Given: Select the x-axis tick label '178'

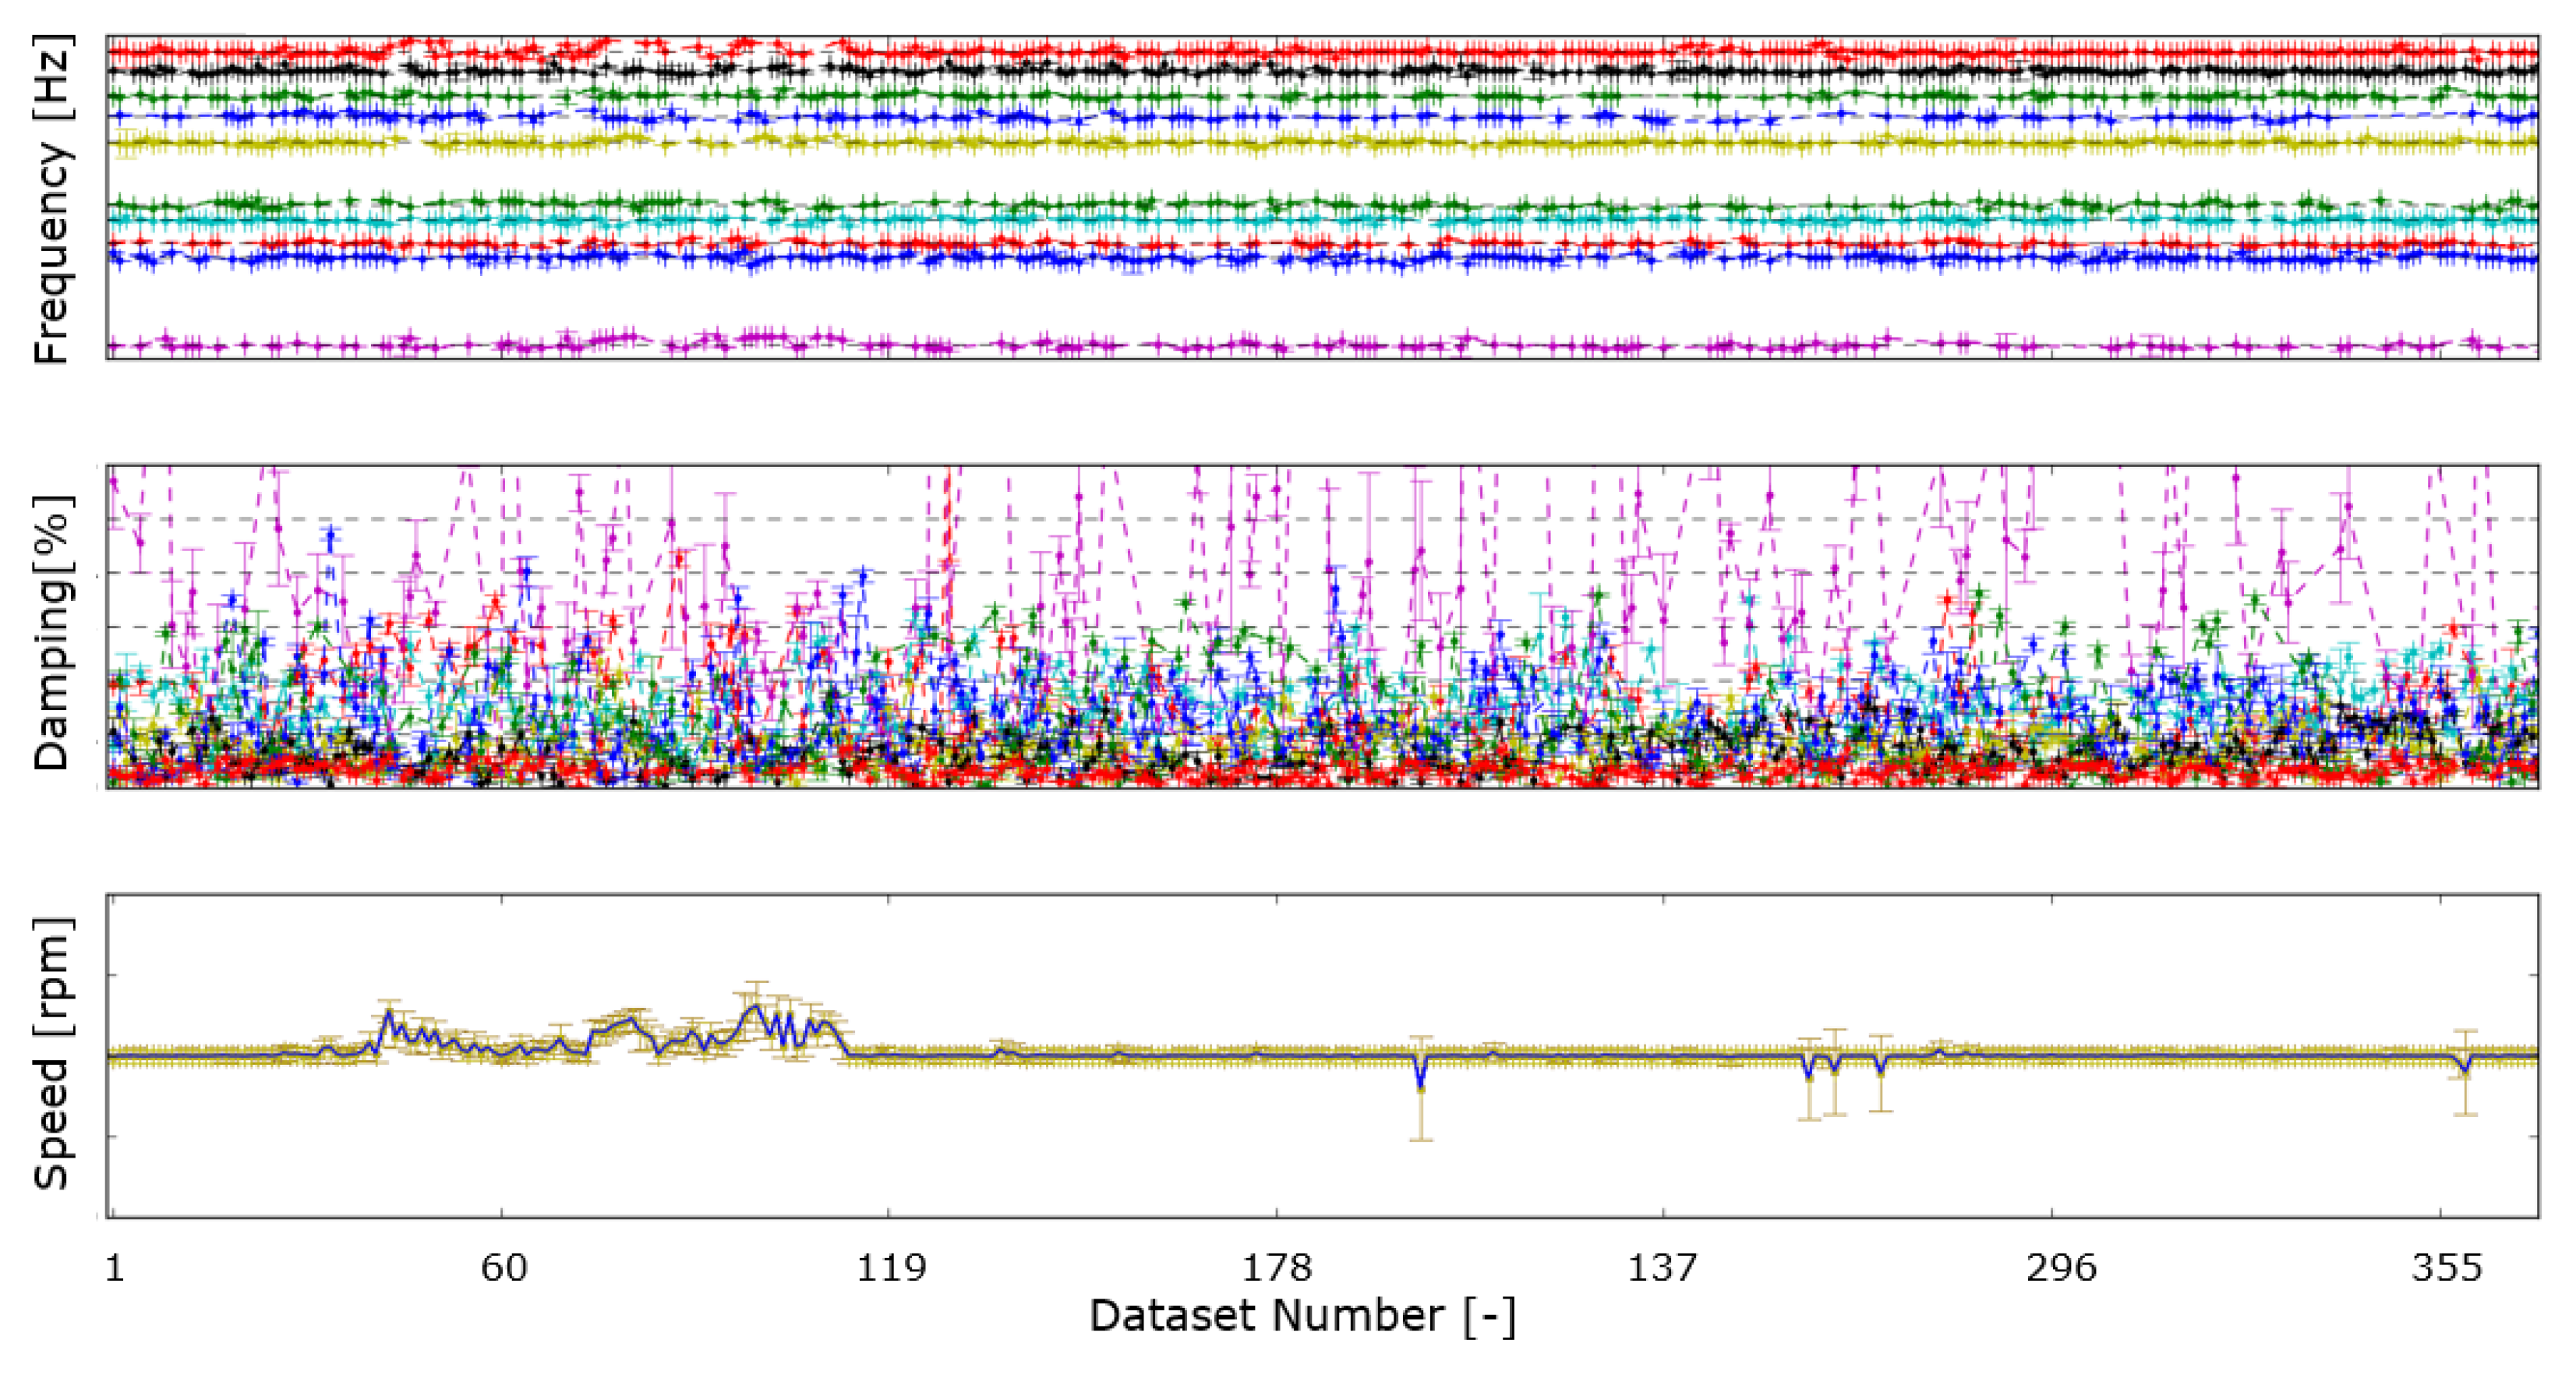Looking at the screenshot, I should 1276,1268.
